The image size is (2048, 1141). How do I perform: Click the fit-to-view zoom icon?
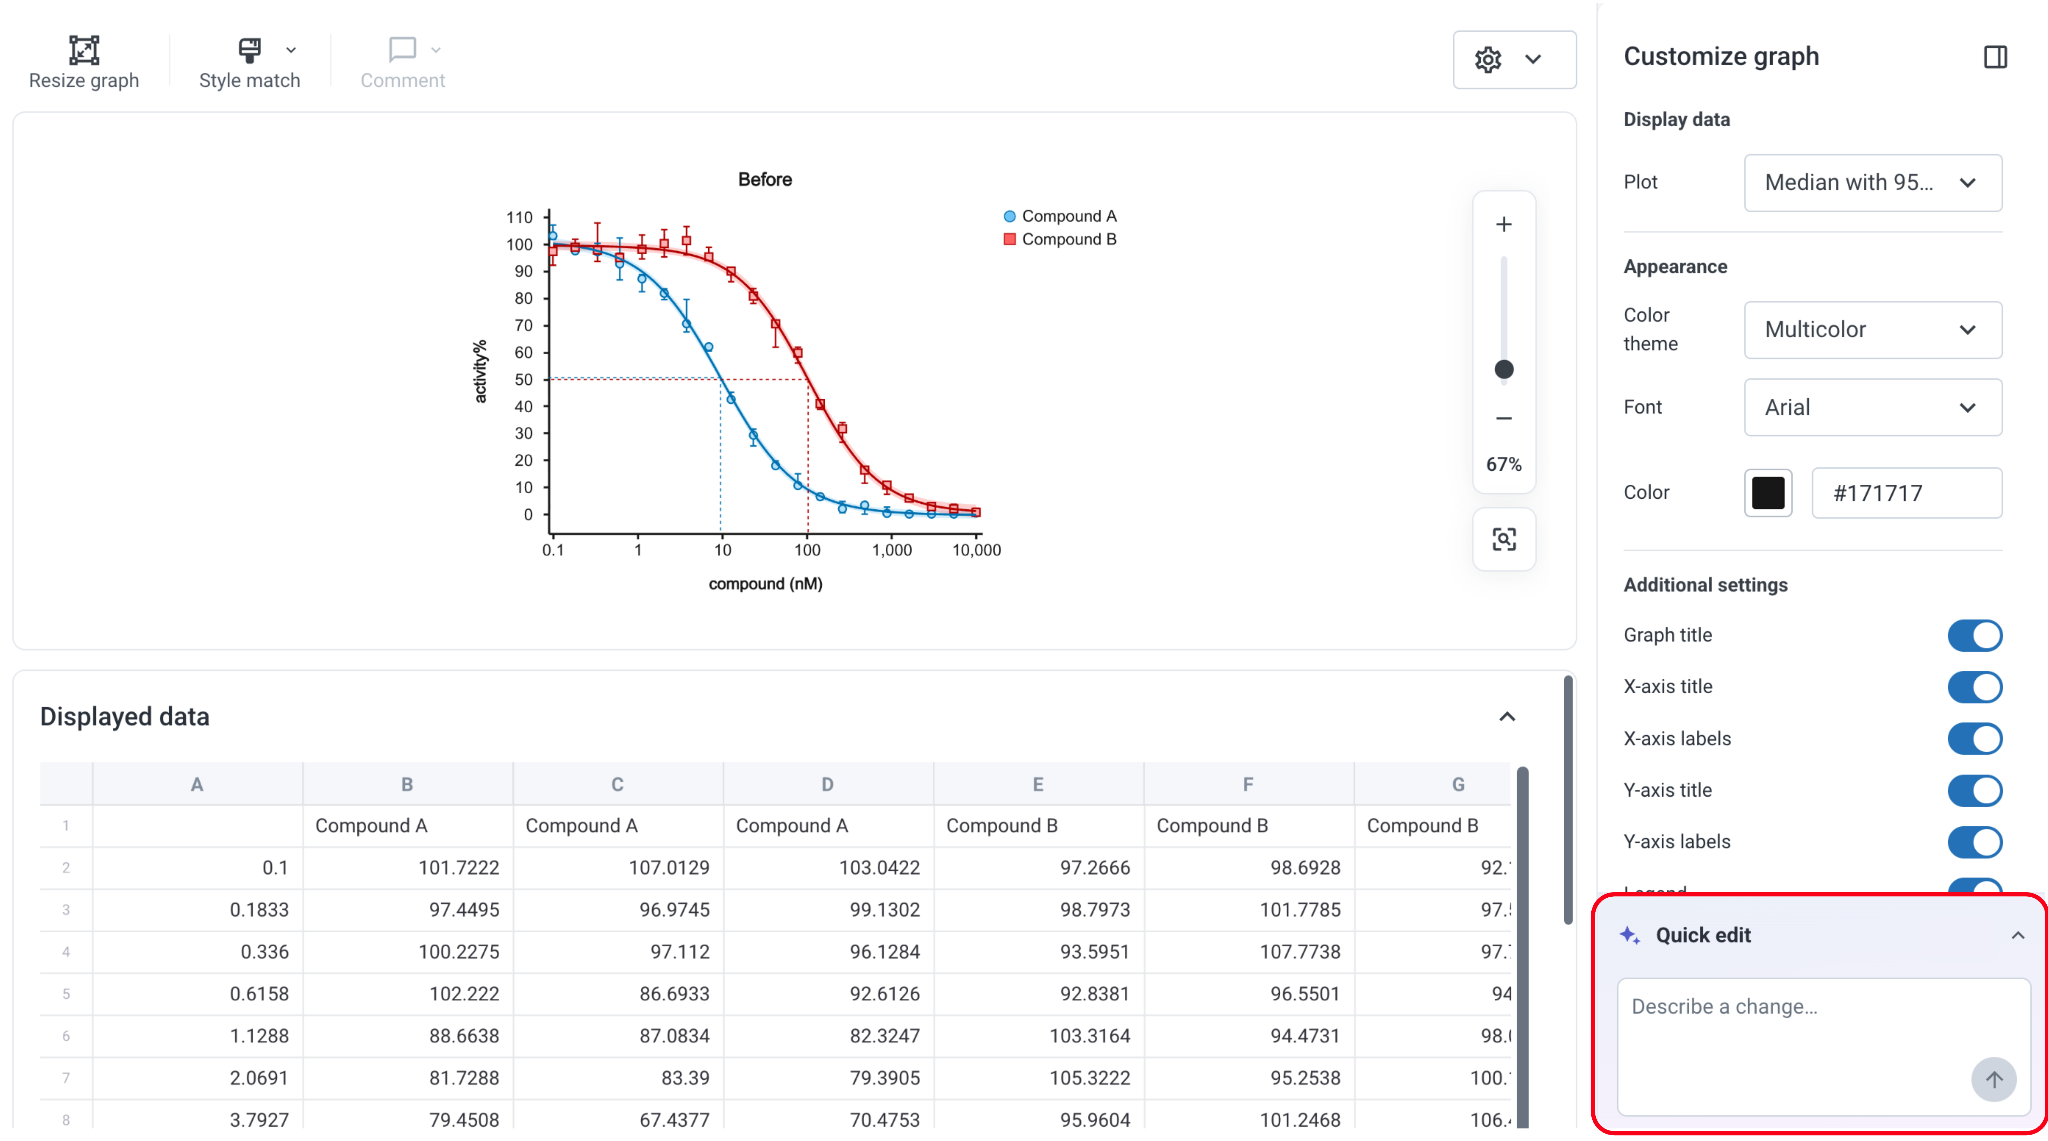tap(1504, 540)
